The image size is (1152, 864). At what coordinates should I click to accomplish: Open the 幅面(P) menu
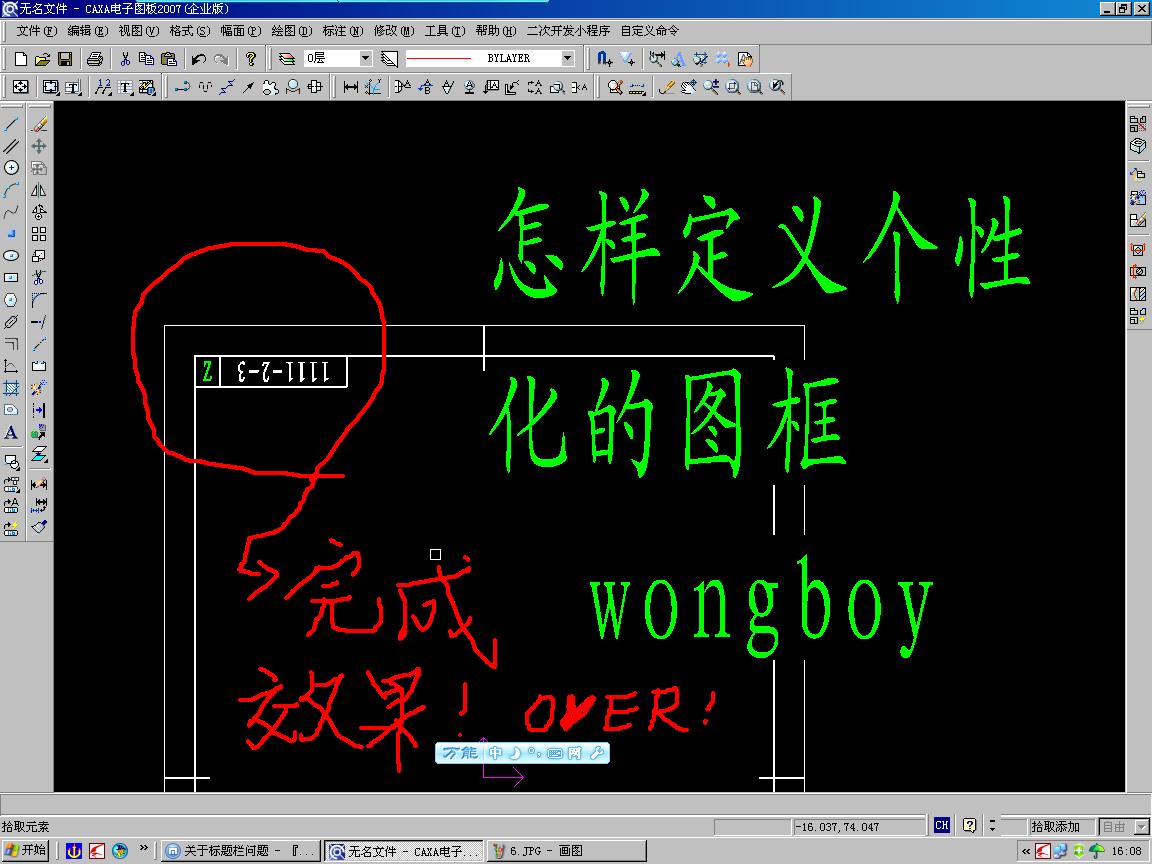[241, 31]
